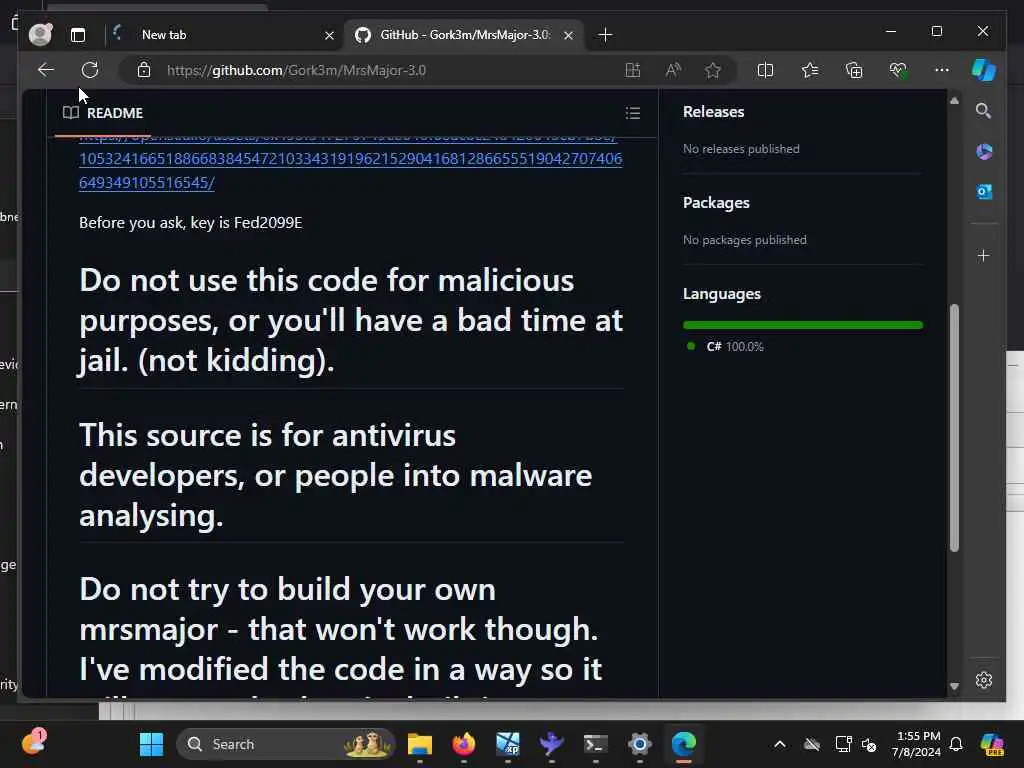
Task: Add this page to favorites star
Action: click(x=712, y=70)
